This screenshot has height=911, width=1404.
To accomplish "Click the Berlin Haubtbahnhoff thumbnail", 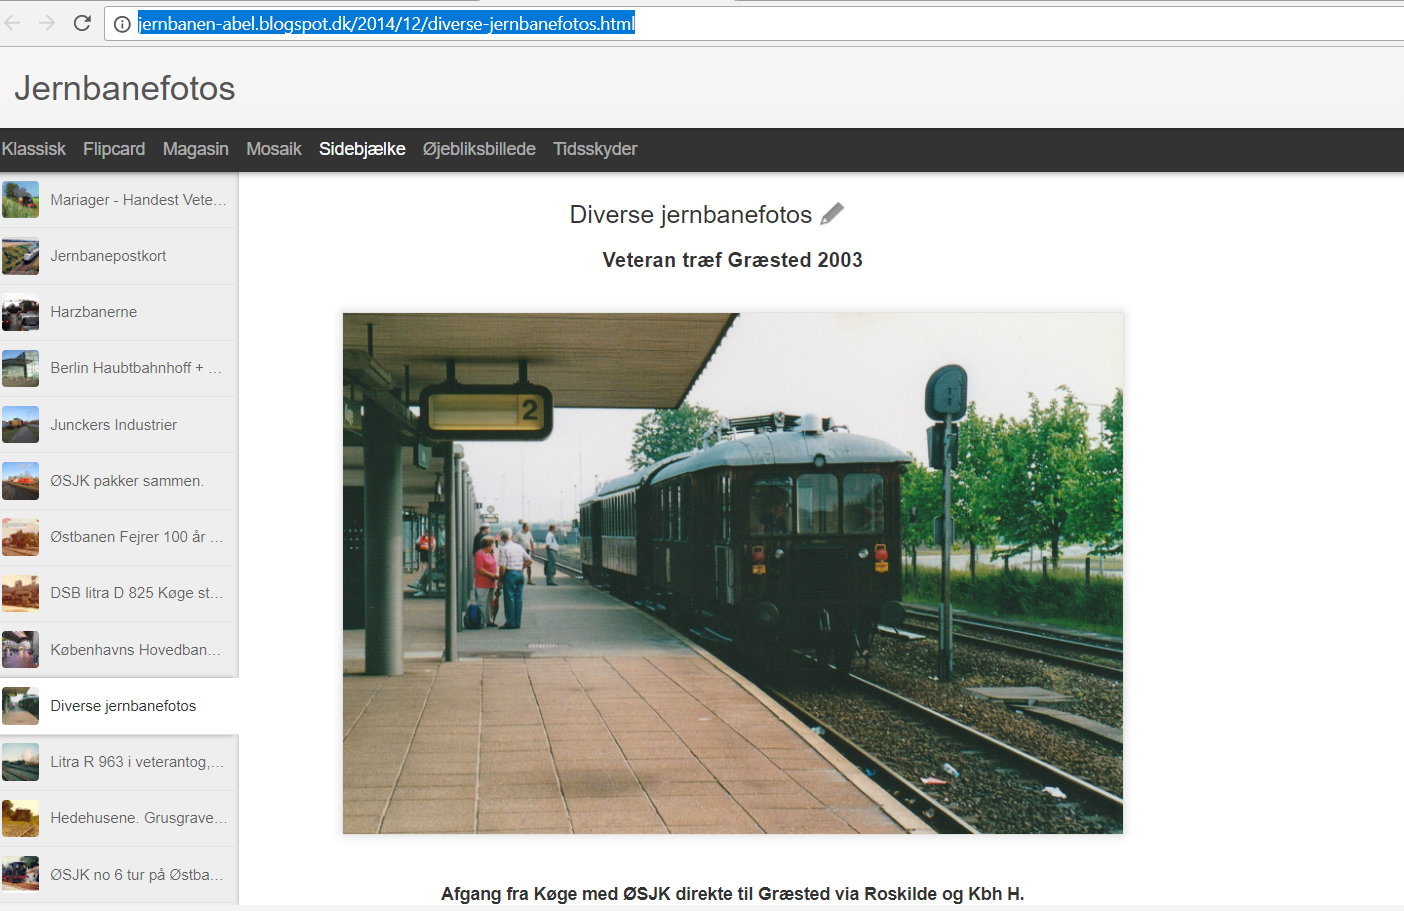I will click(20, 368).
